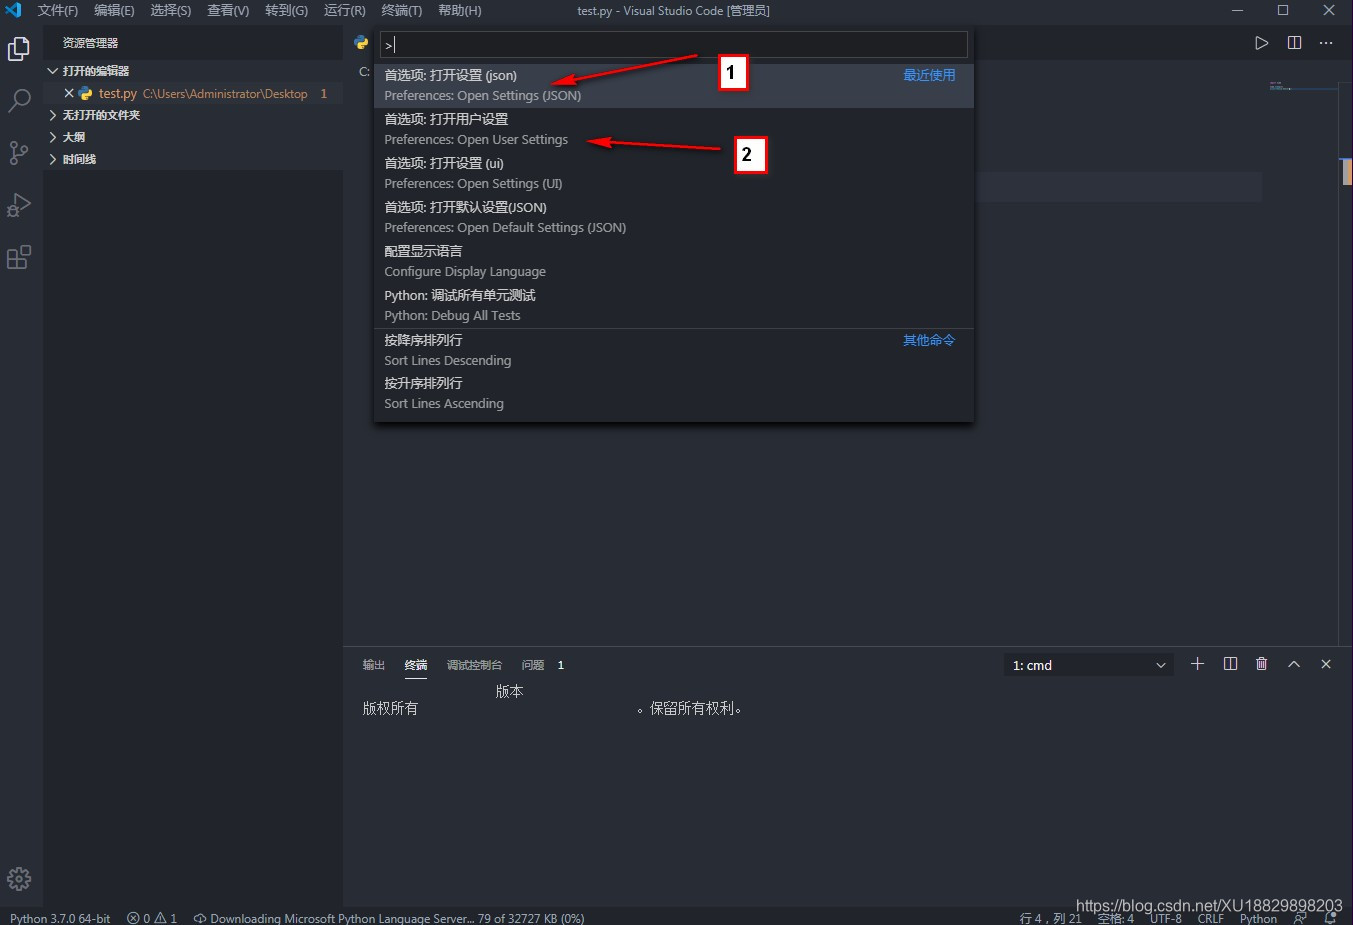Viewport: 1353px width, 925px height.
Task: Open the 查看(V) menu
Action: (x=228, y=10)
